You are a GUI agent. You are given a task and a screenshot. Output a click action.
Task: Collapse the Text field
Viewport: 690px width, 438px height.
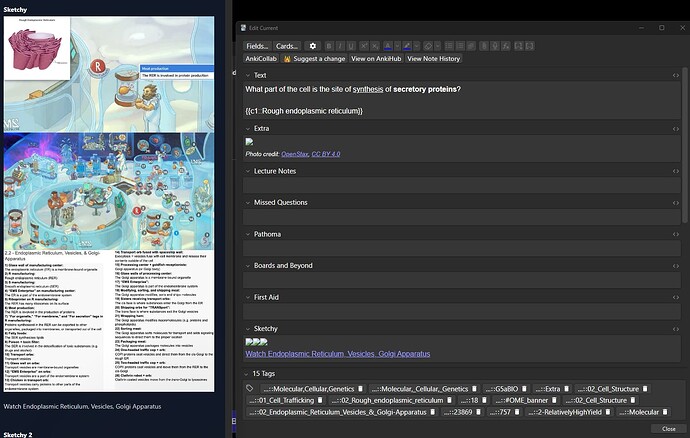click(x=248, y=75)
